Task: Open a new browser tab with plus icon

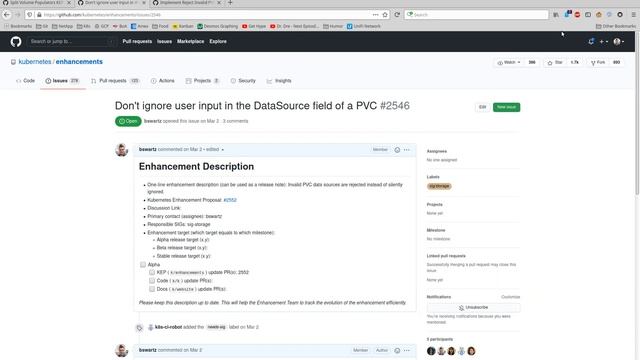Action: tap(230, 3)
